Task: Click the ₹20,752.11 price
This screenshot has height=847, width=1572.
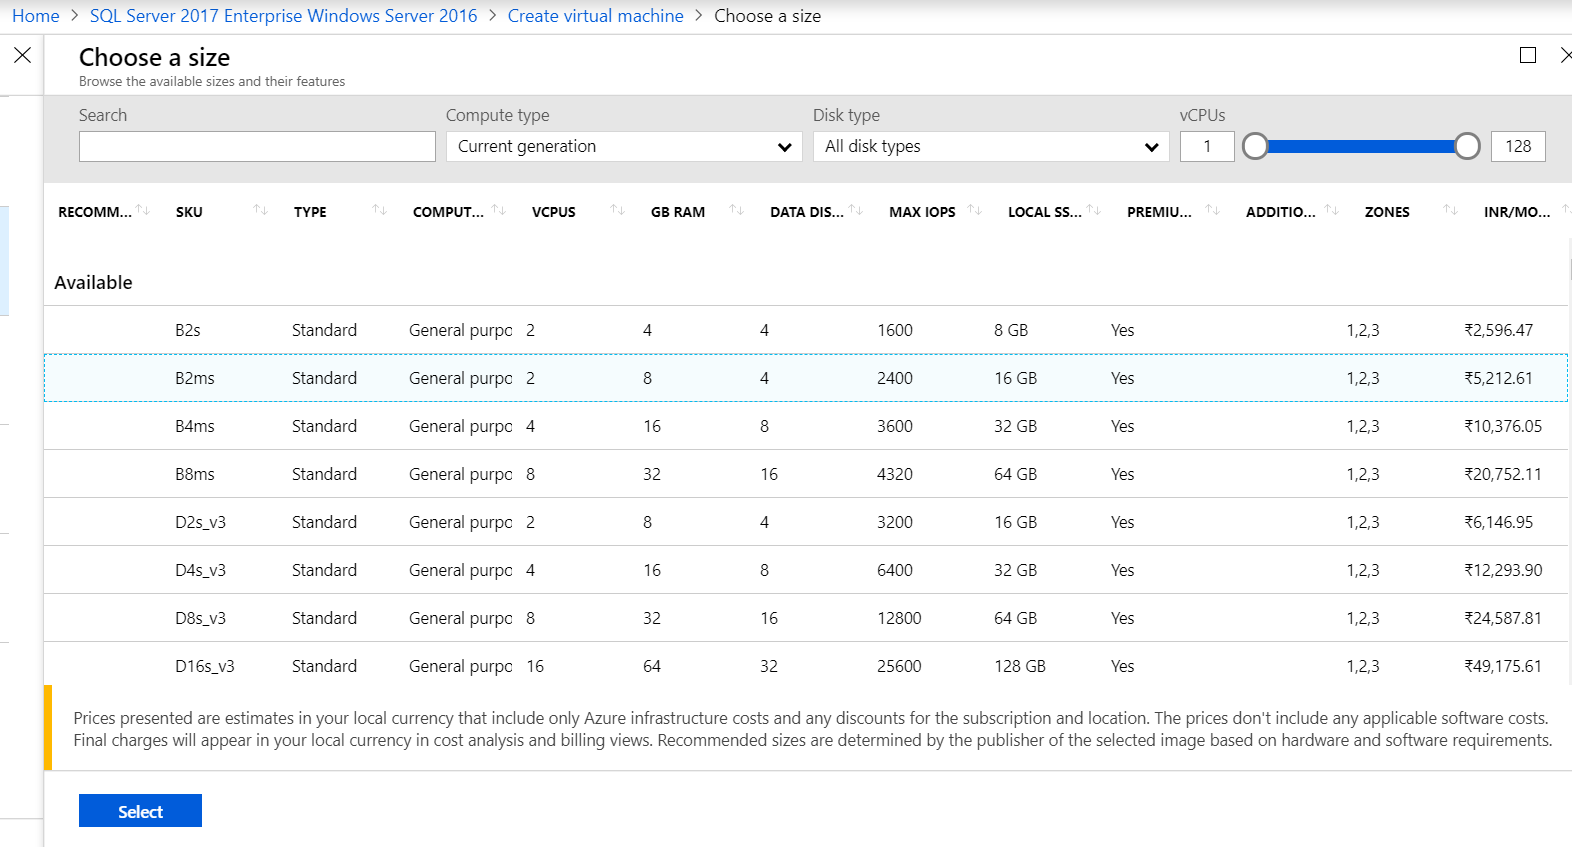Action: 1503,474
